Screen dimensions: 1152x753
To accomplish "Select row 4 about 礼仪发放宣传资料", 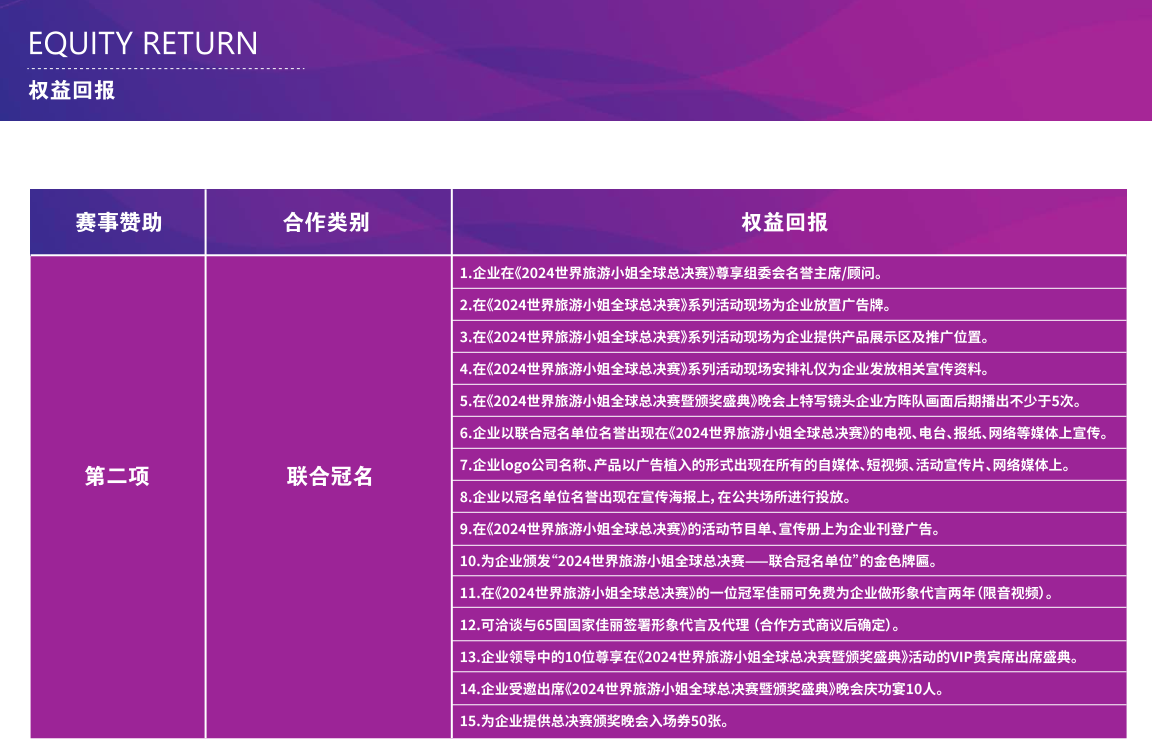I will pos(789,369).
